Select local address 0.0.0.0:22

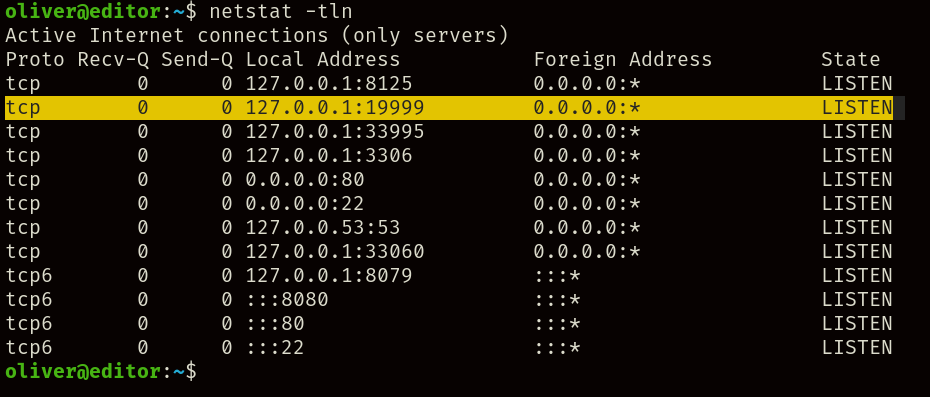pos(305,204)
